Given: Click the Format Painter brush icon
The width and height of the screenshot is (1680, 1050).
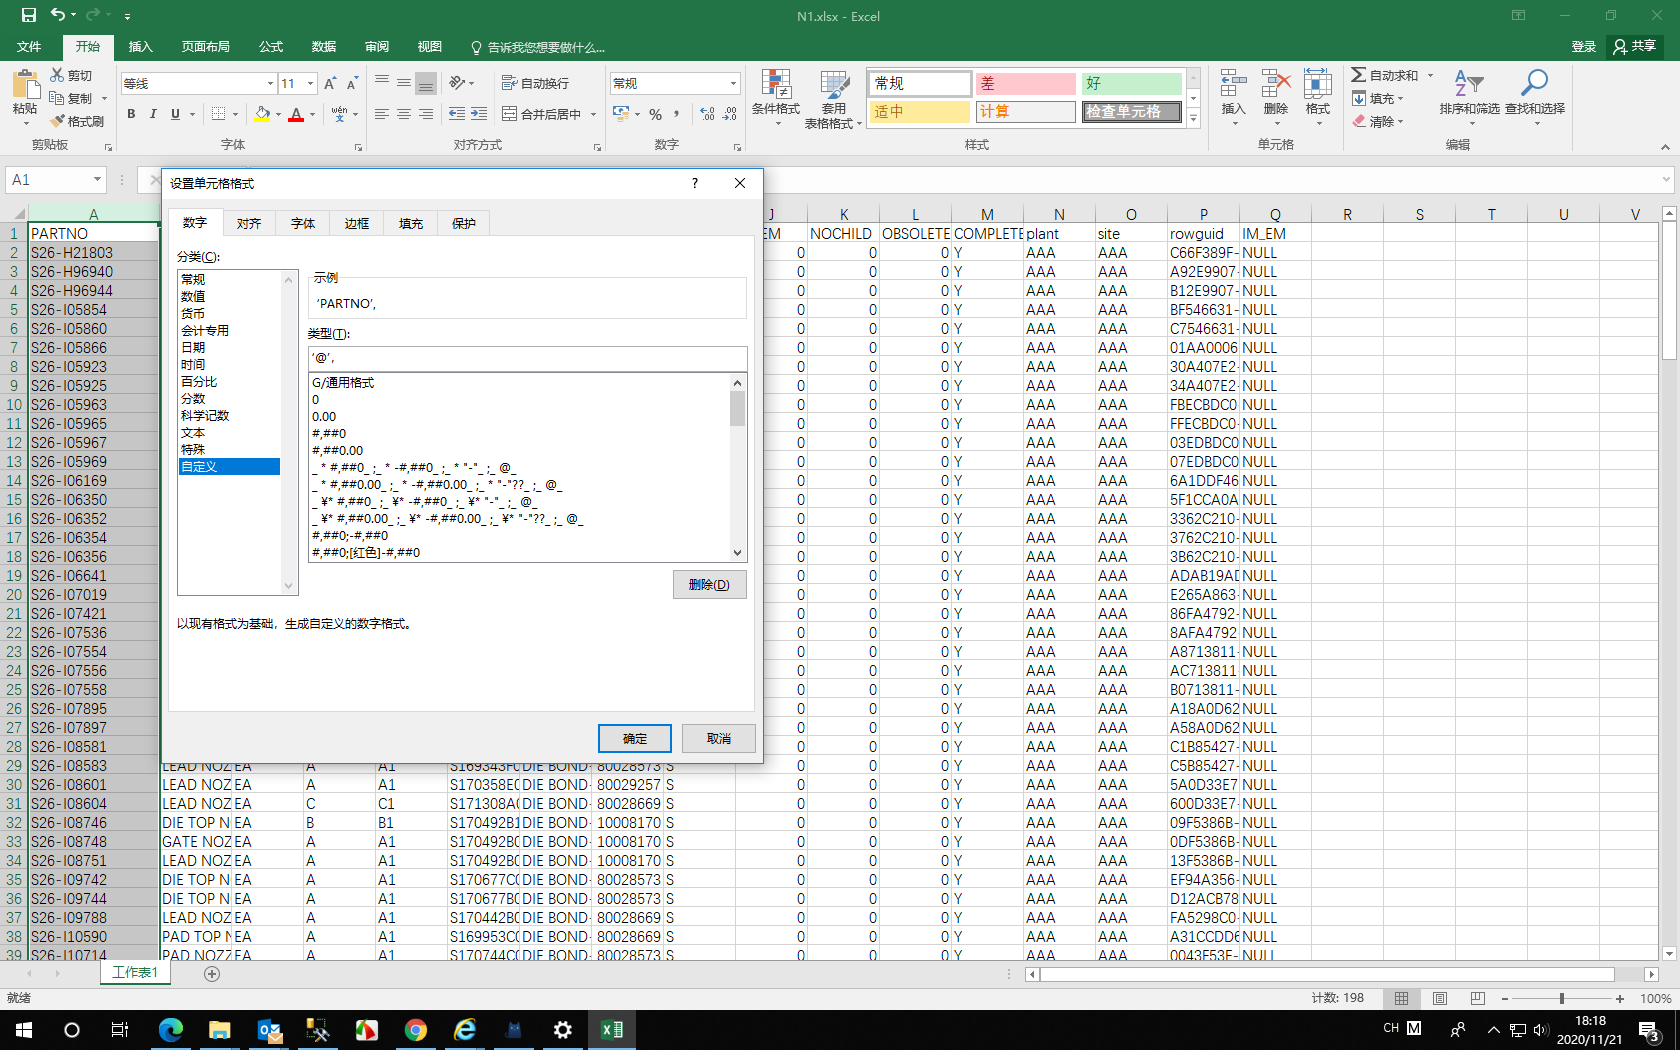Looking at the screenshot, I should click(x=59, y=121).
